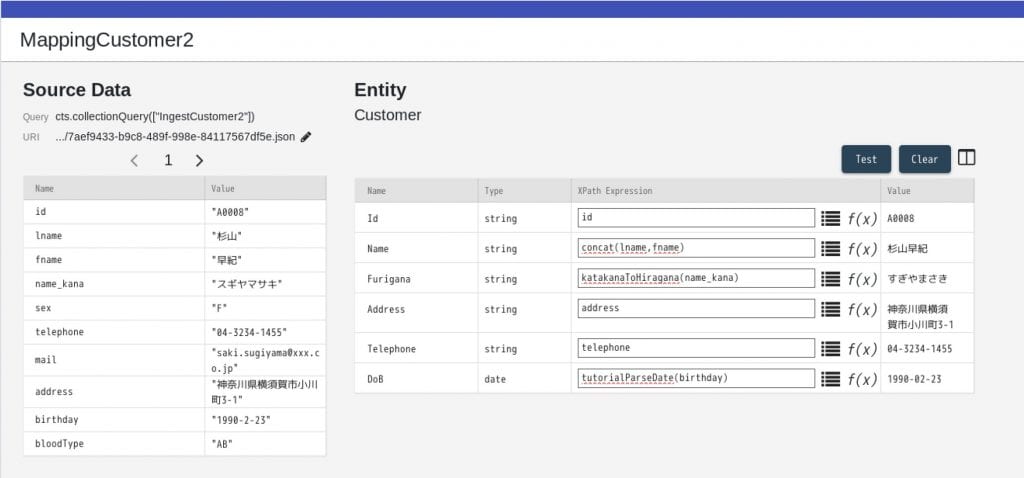Open function picker for Address row
Viewport: 1024px width, 478px height.
coord(862,310)
